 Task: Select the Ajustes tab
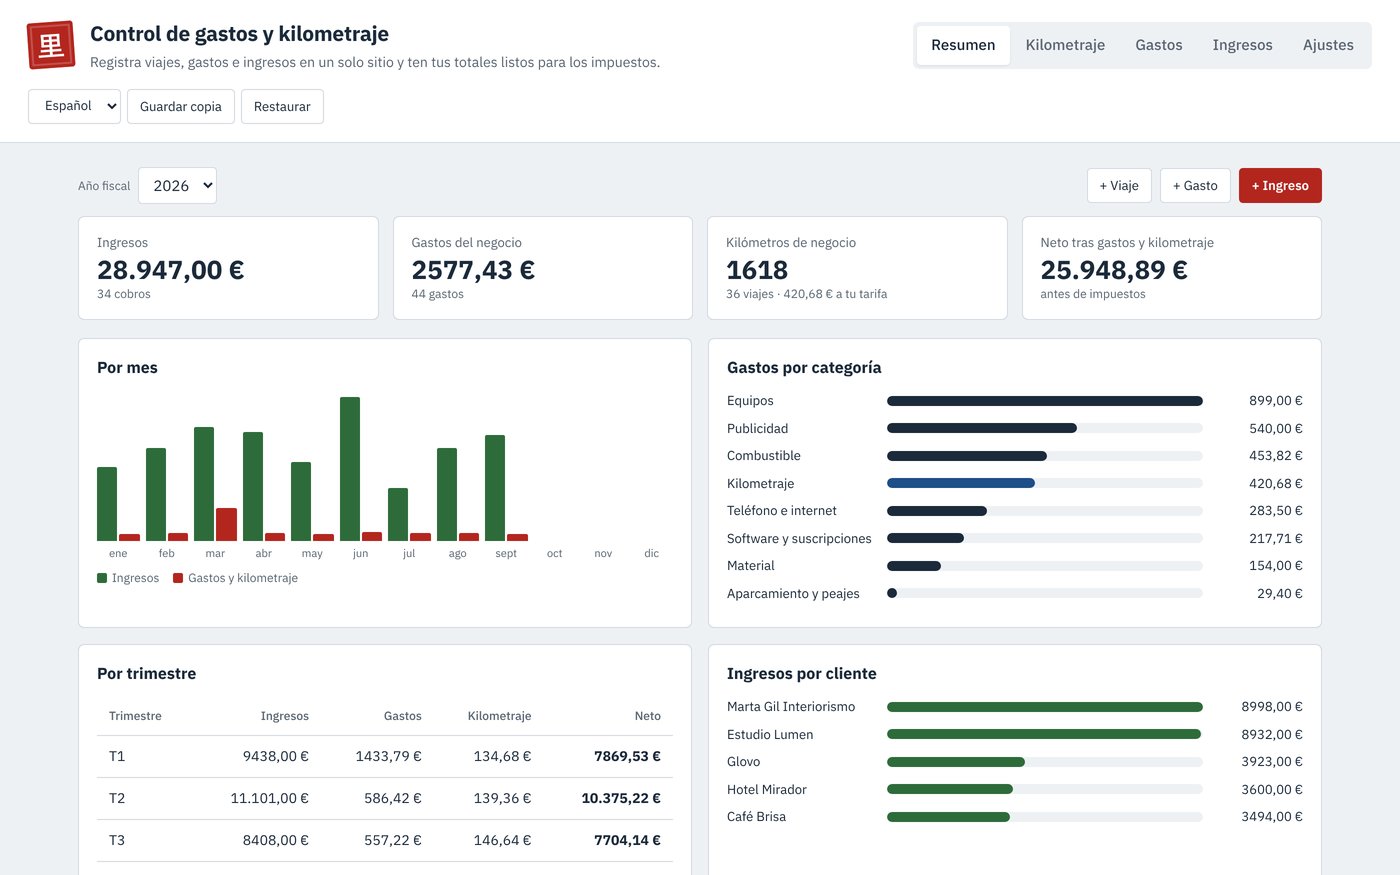[x=1328, y=45]
